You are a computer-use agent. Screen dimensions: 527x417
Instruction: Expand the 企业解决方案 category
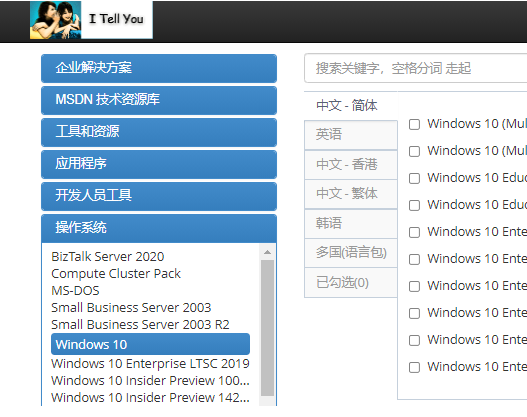tap(159, 68)
